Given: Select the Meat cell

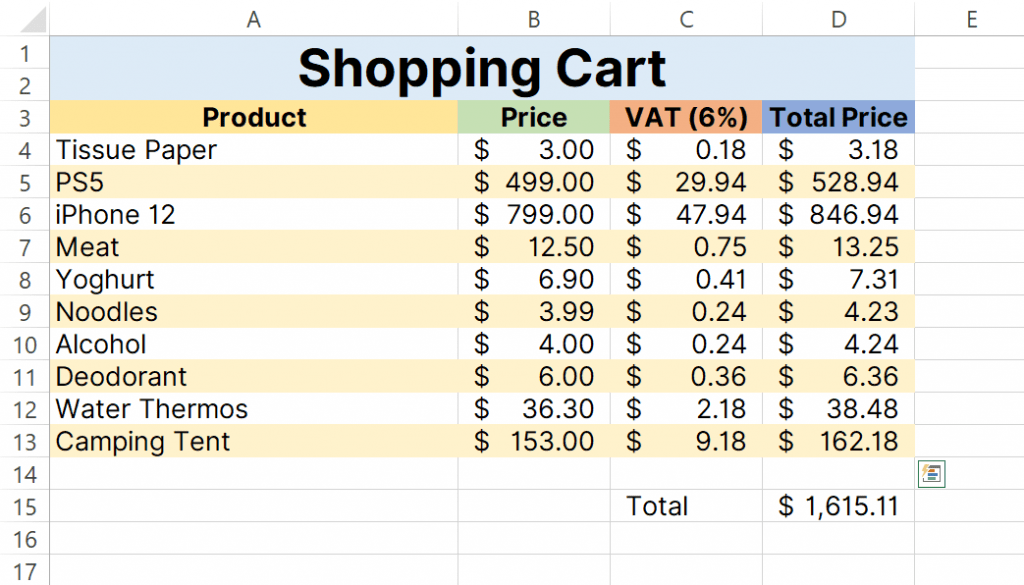Looking at the screenshot, I should click(x=254, y=247).
